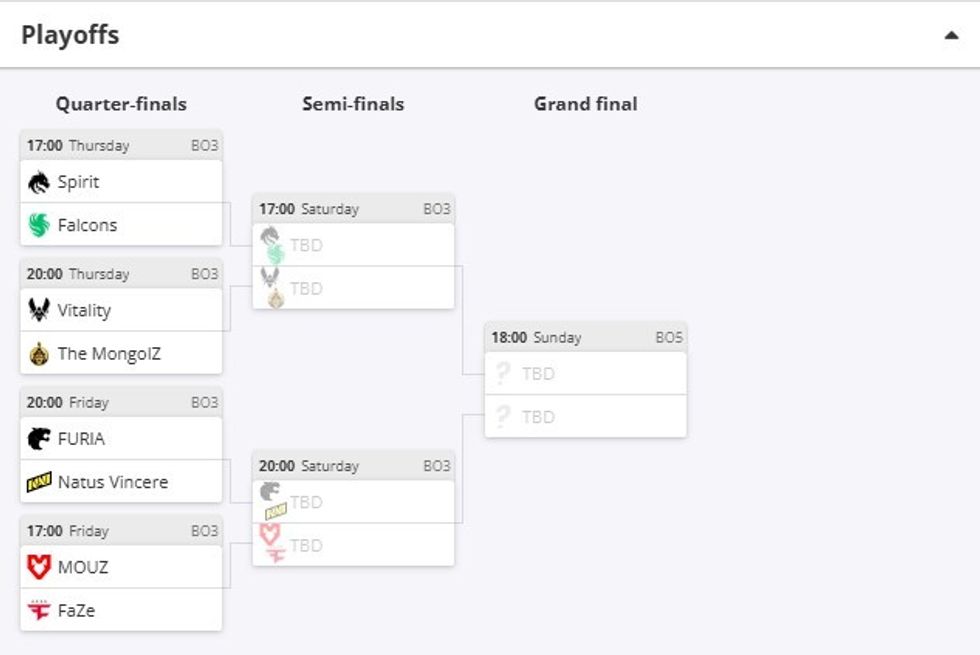This screenshot has width=980, height=655.
Task: Click the Natus Vincere logo icon
Action: tap(39, 482)
